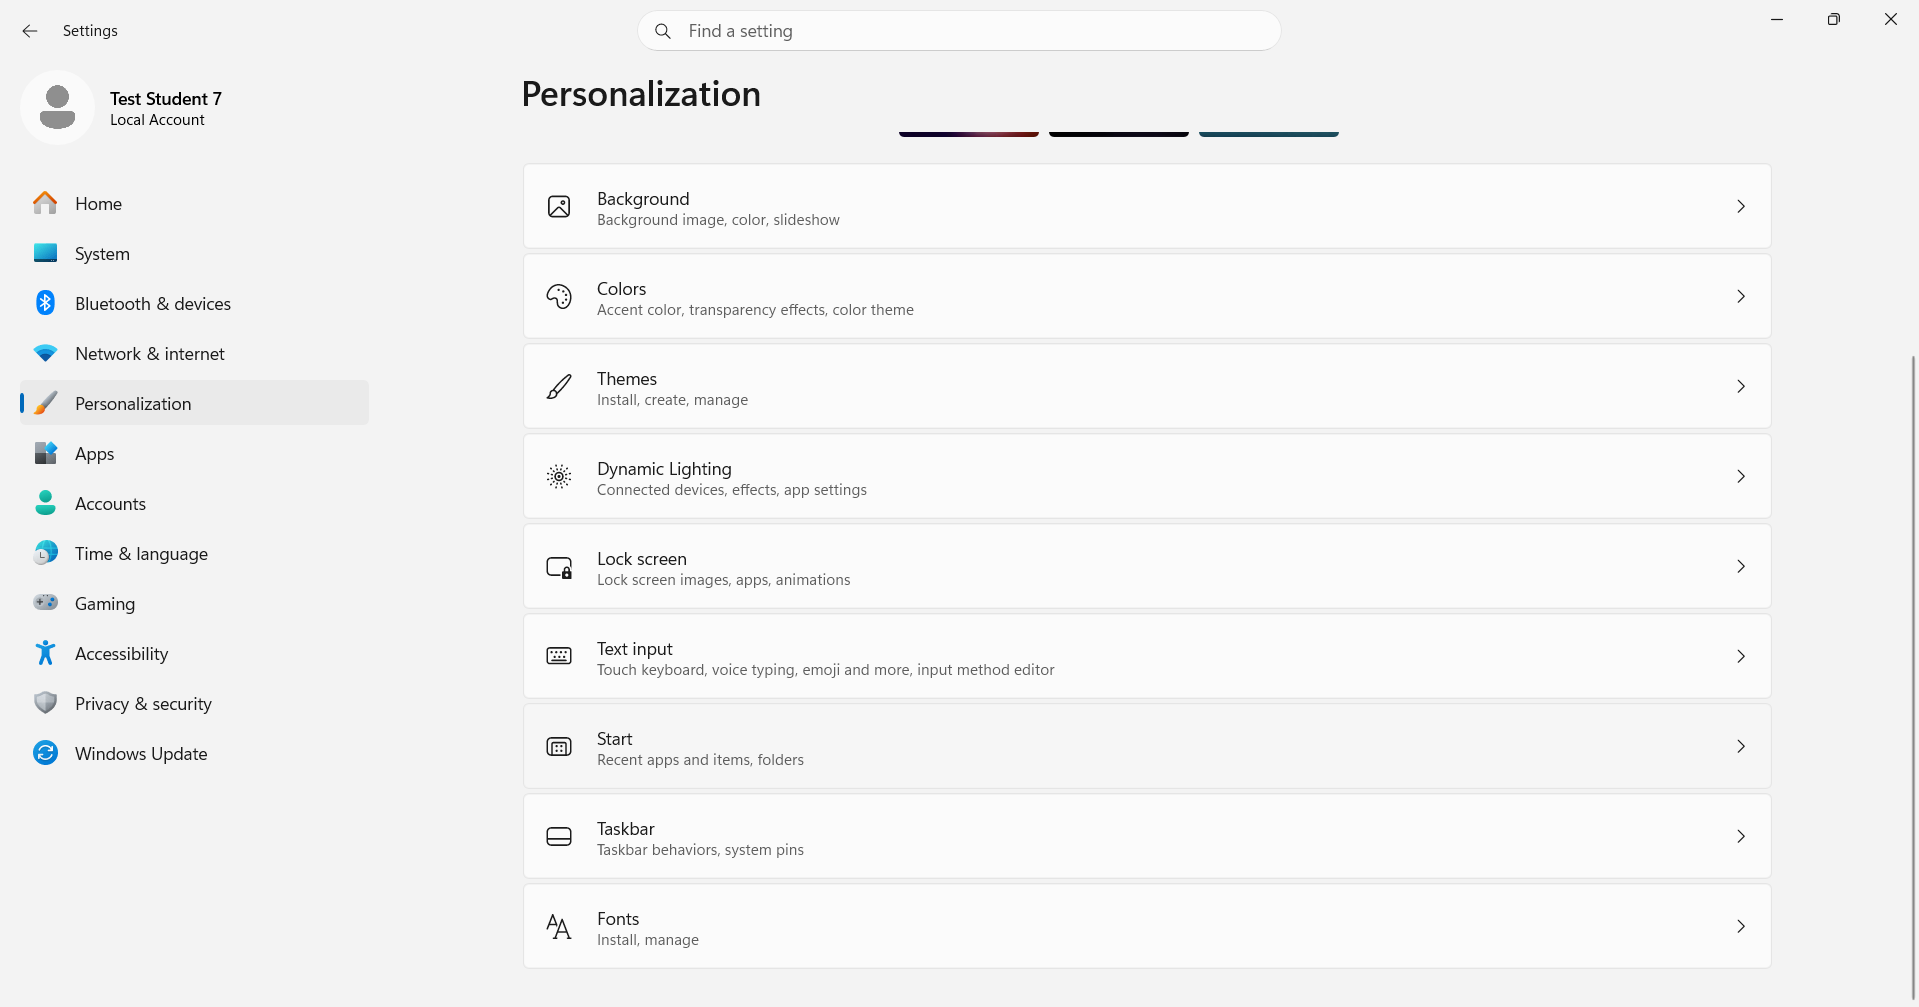Go back using the arrow button
1919x1007 pixels.
click(30, 31)
